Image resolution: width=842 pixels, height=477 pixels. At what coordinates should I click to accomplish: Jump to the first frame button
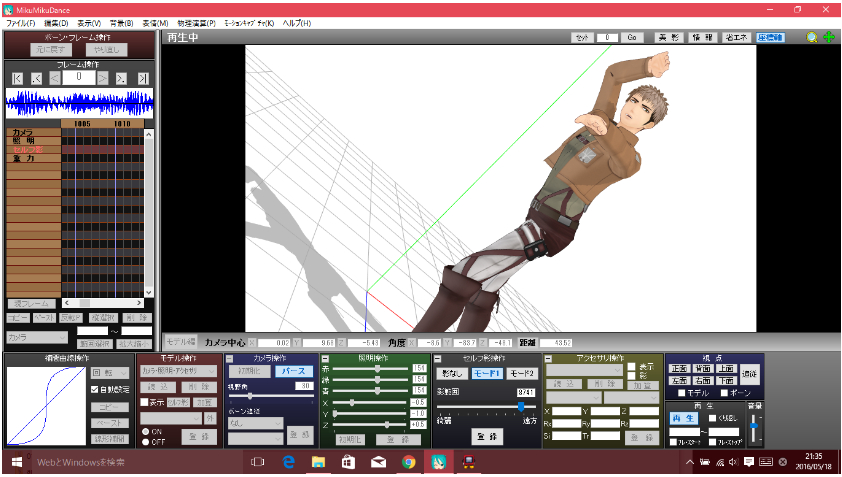(17, 78)
